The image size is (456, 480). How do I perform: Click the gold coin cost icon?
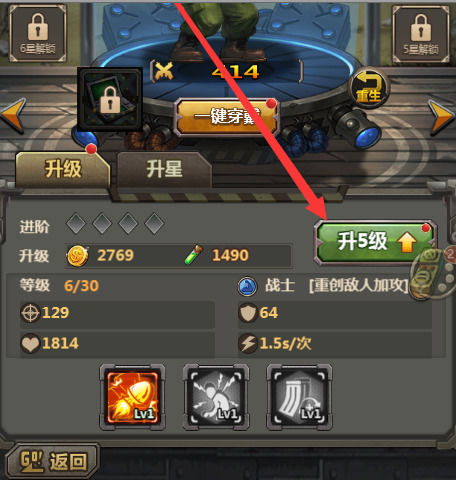78,256
